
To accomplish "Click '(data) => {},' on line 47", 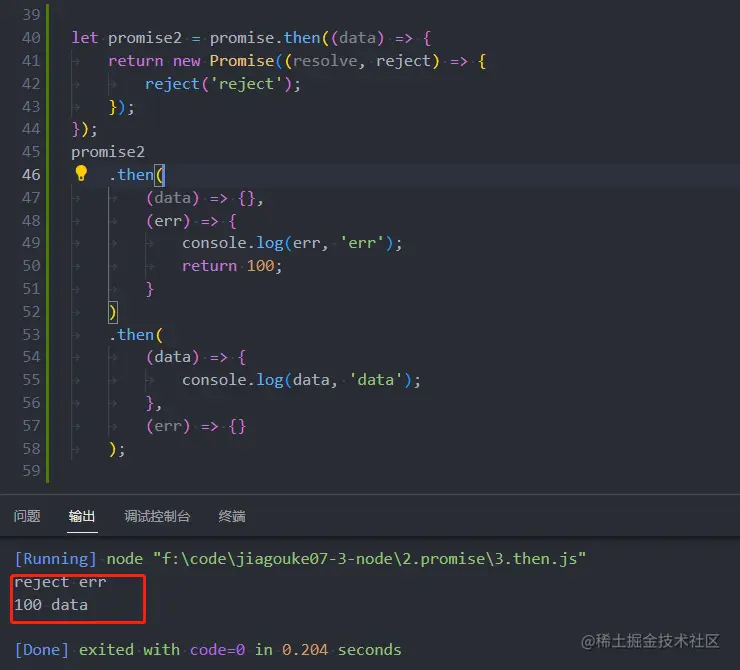I will tap(204, 198).
